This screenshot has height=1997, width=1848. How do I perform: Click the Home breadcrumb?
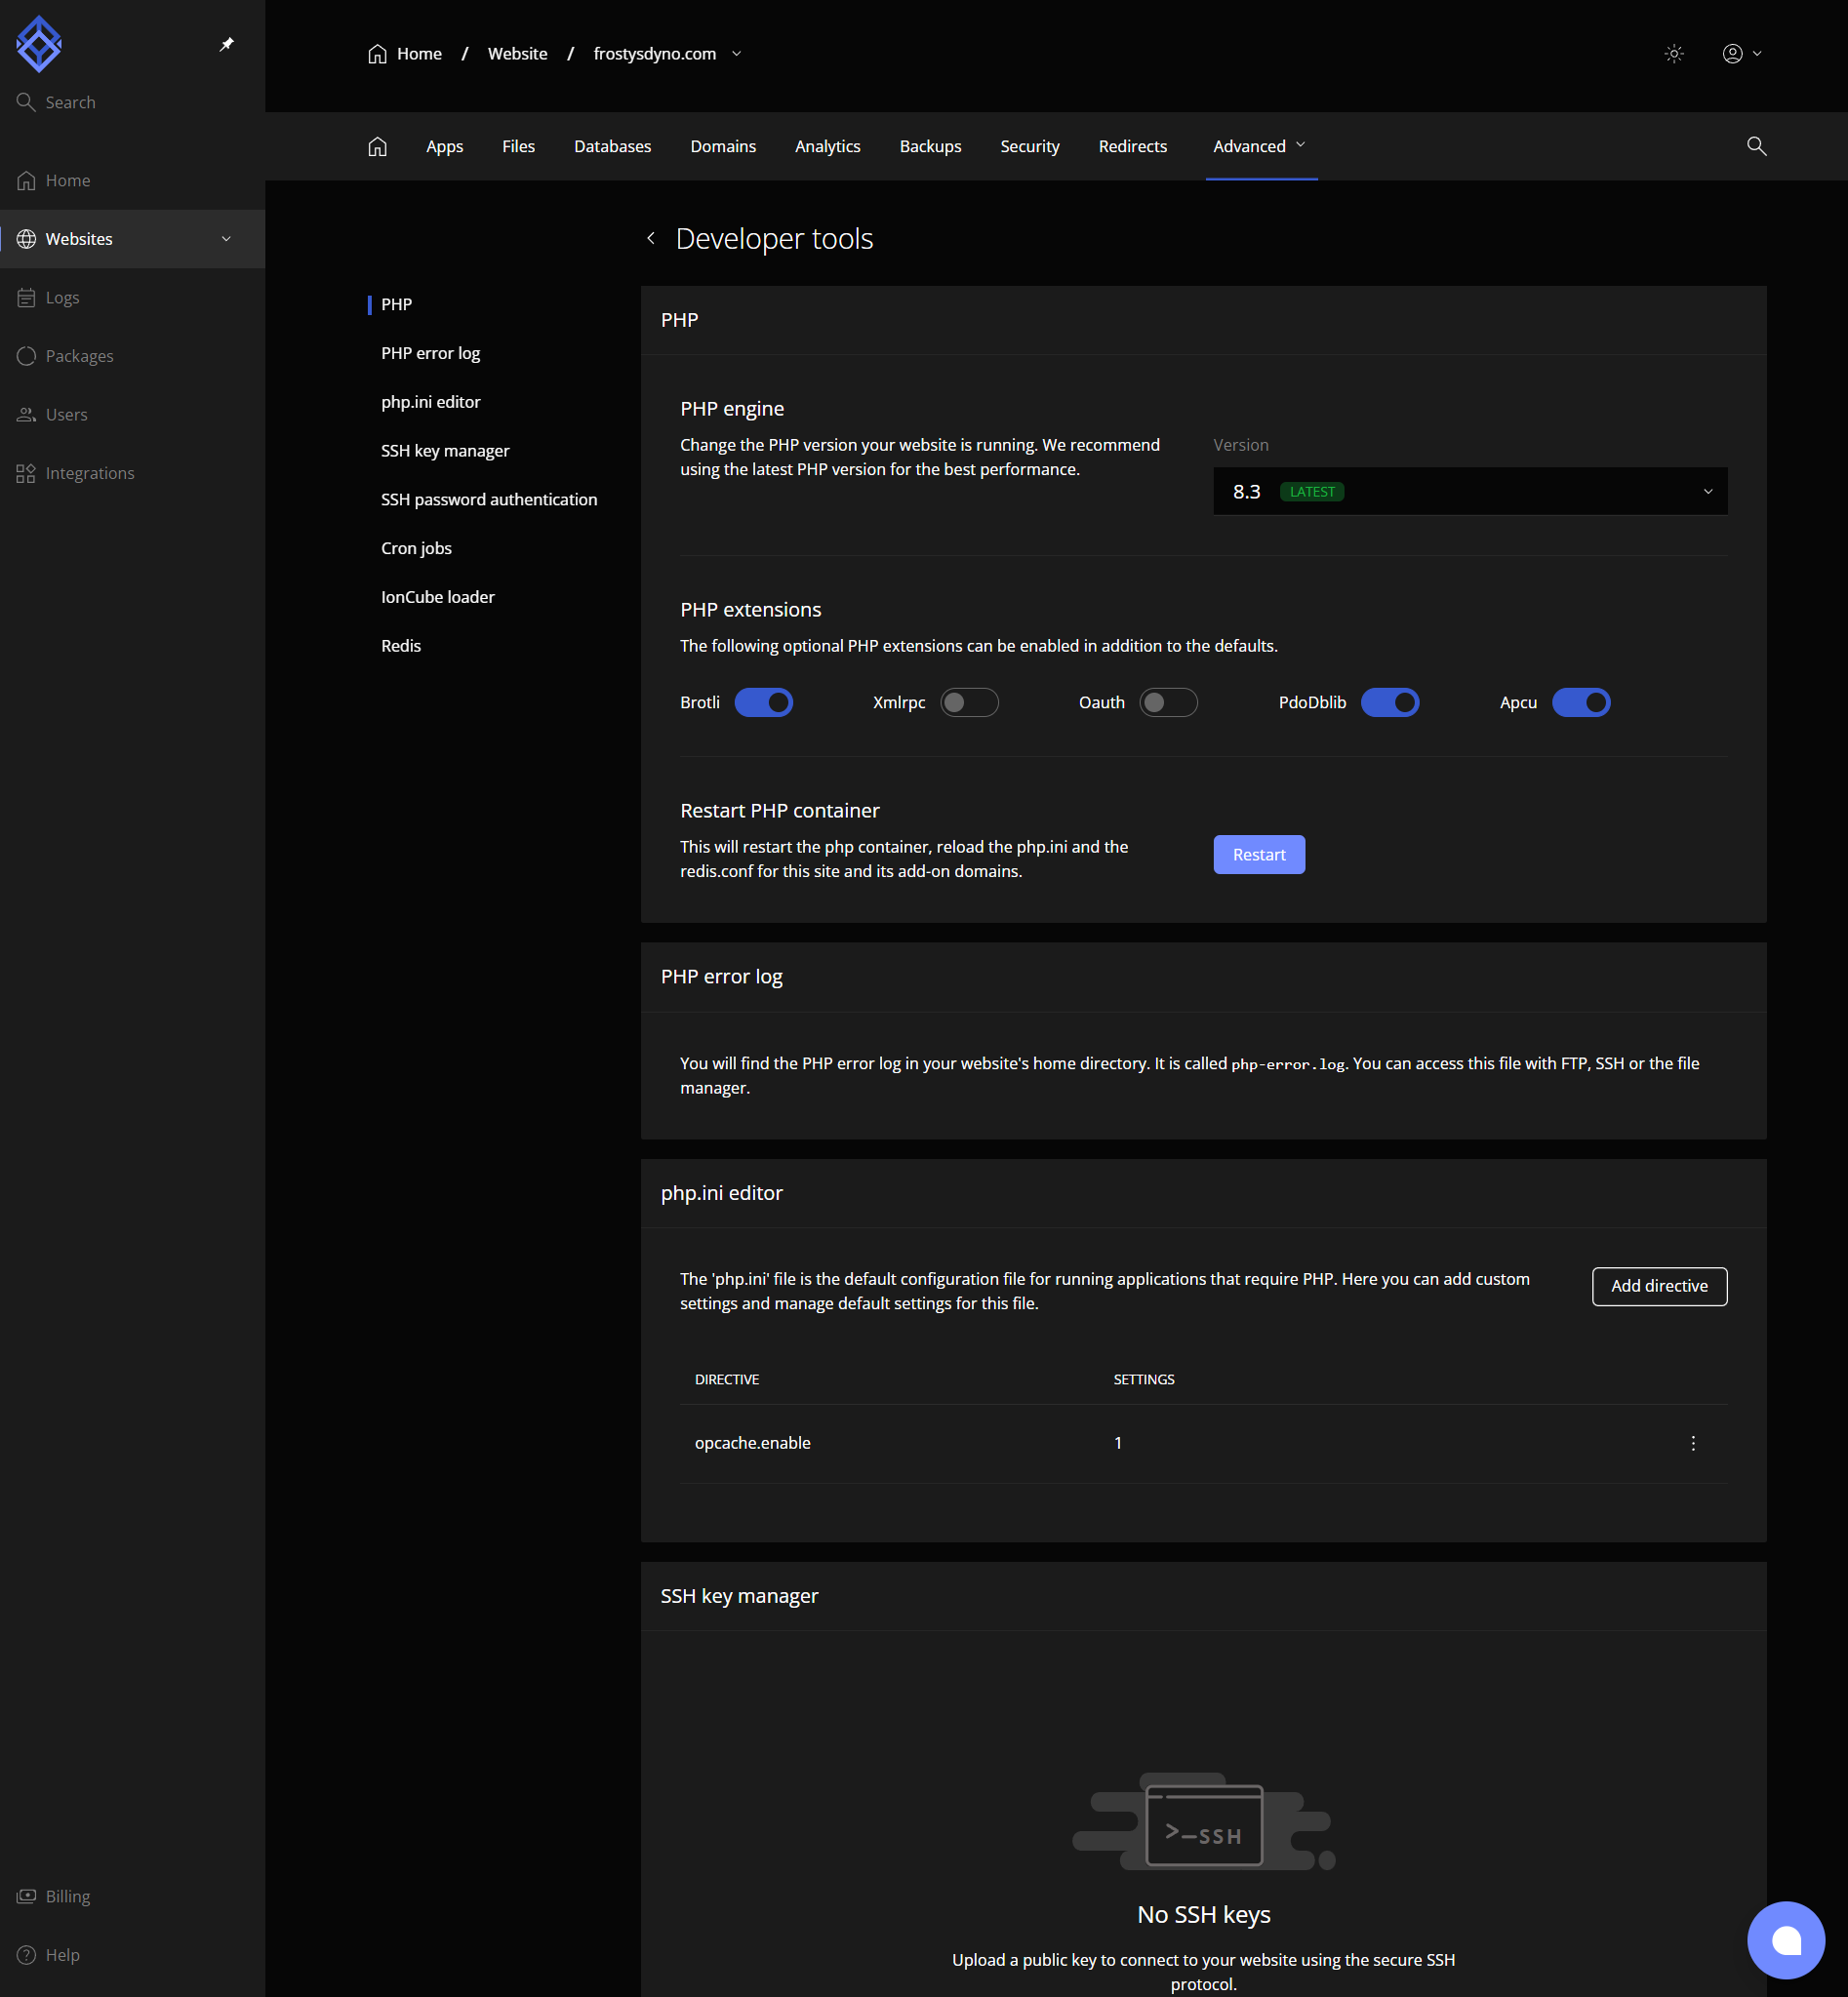point(405,54)
